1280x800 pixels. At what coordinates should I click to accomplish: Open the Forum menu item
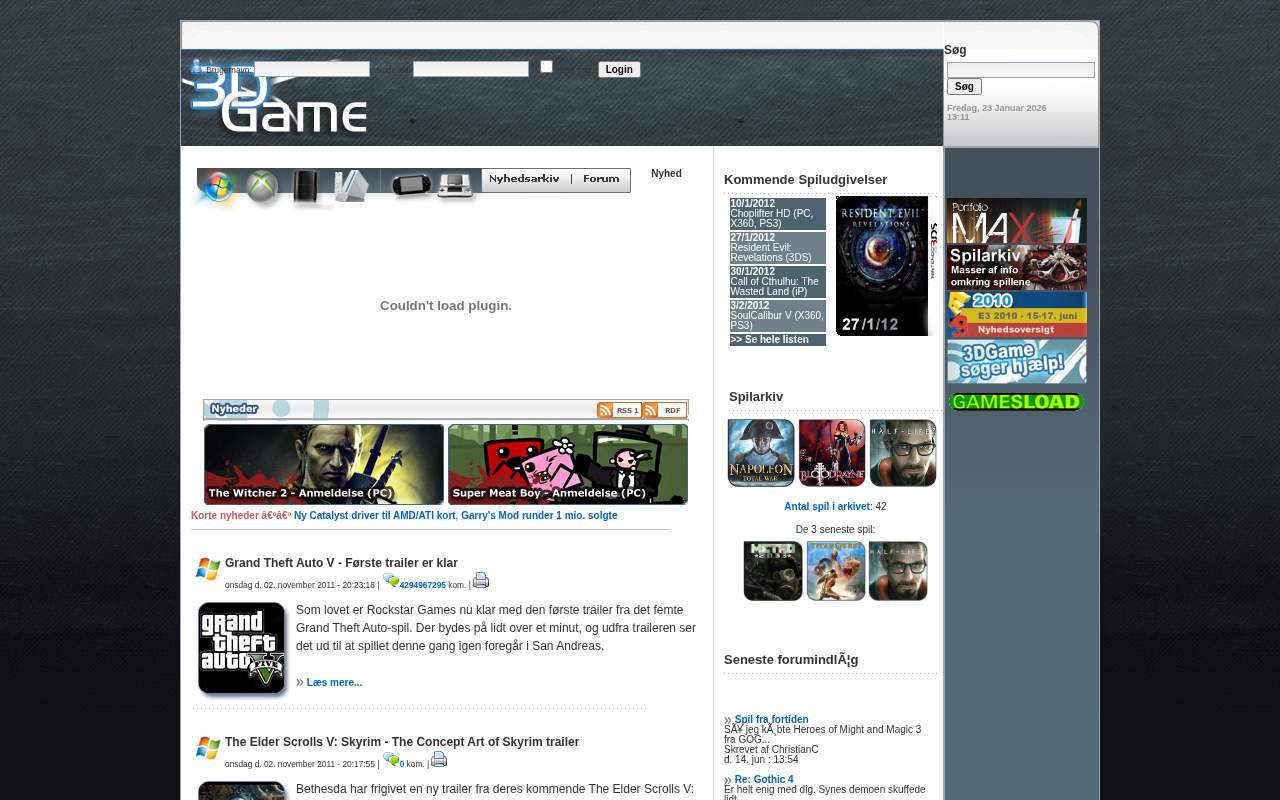[601, 179]
